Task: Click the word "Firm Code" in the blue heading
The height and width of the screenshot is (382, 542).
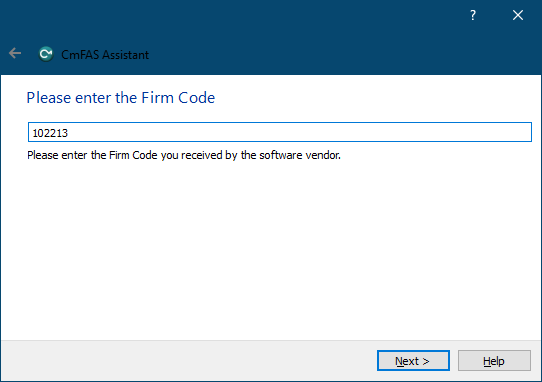Action: point(178,98)
